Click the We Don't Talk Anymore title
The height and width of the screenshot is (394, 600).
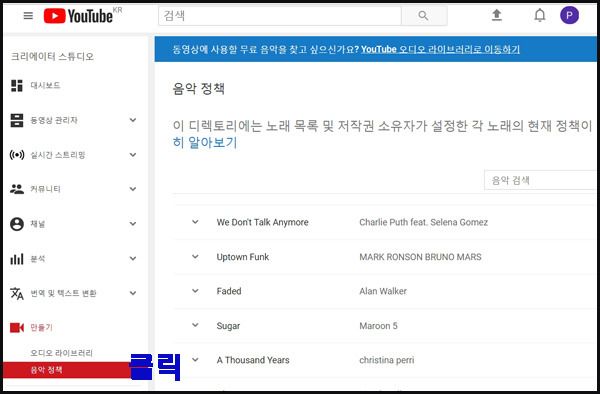[262, 222]
